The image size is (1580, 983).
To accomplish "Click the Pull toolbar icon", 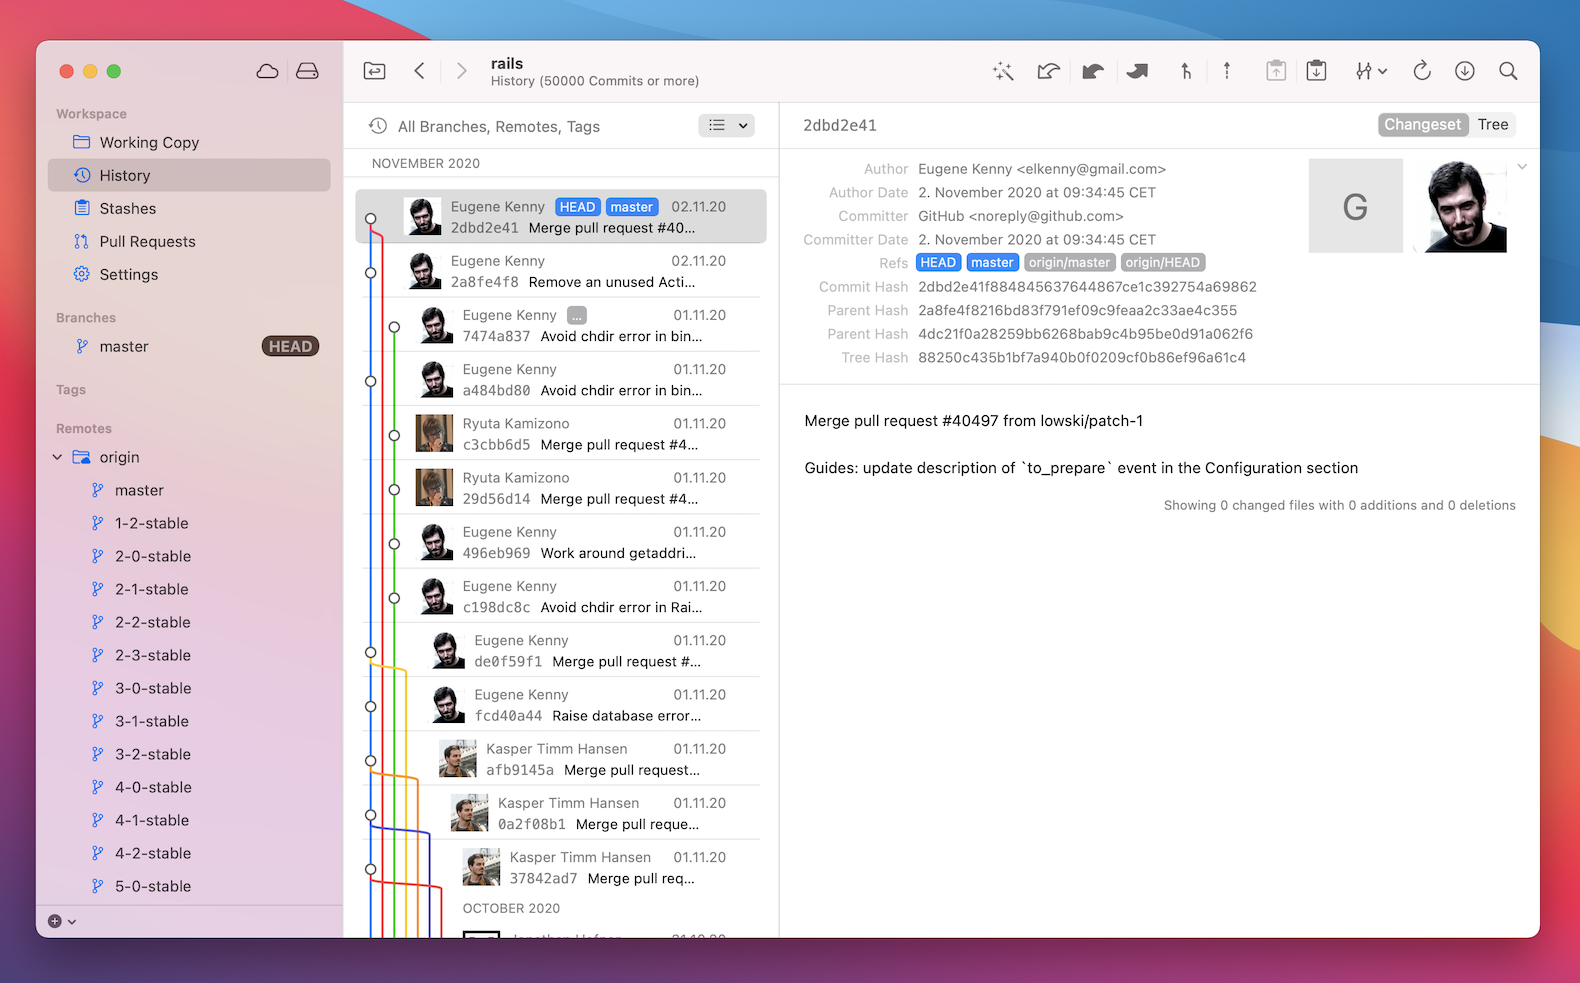I will 1093,71.
